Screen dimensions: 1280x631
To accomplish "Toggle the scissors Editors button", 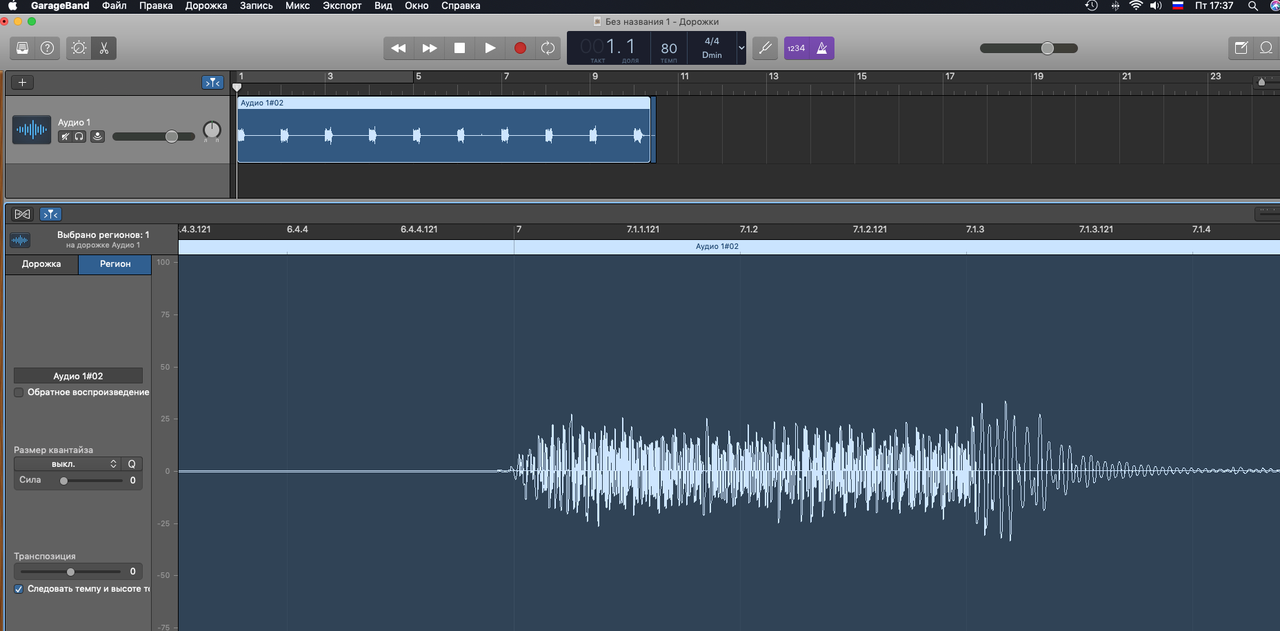I will click(104, 48).
